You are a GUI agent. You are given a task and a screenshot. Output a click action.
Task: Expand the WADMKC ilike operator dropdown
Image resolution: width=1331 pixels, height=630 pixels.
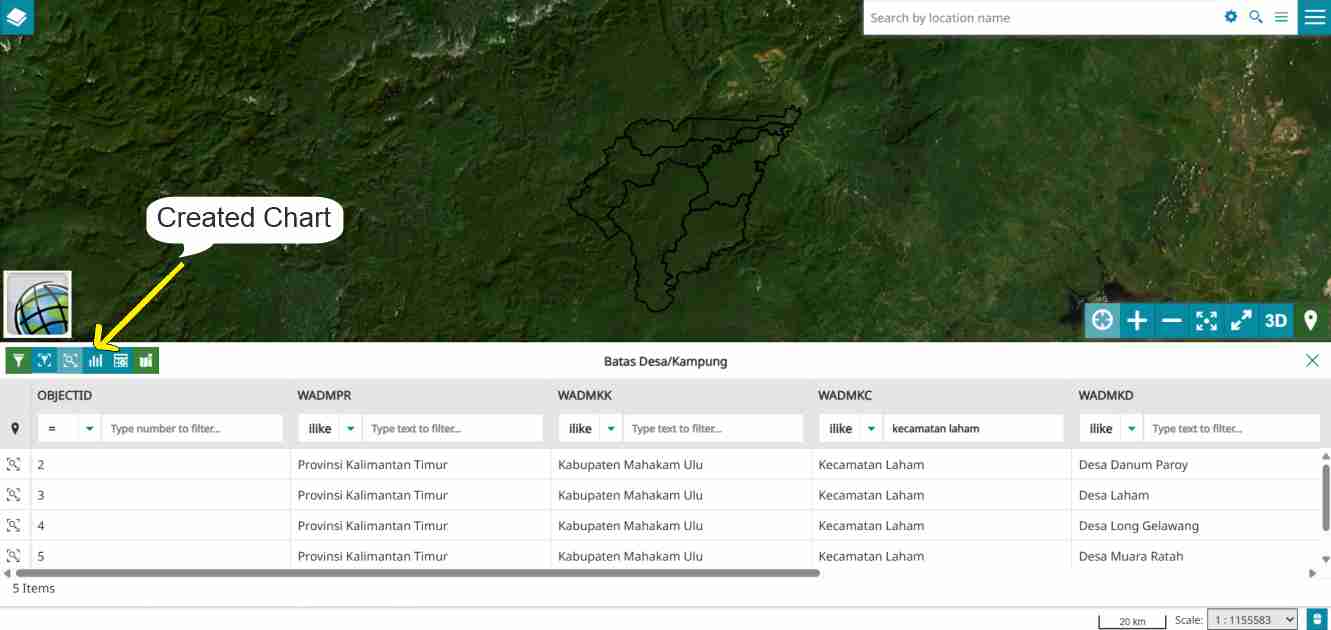click(x=871, y=429)
